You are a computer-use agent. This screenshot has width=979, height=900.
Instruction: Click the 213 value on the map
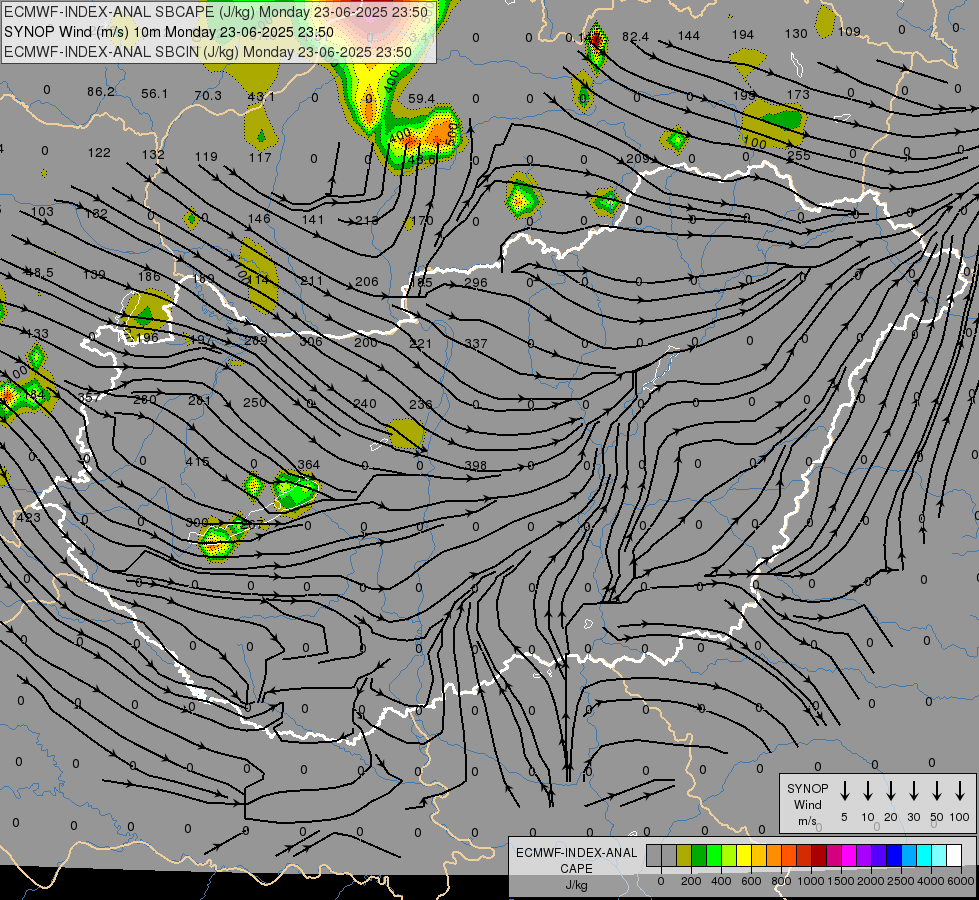point(367,220)
